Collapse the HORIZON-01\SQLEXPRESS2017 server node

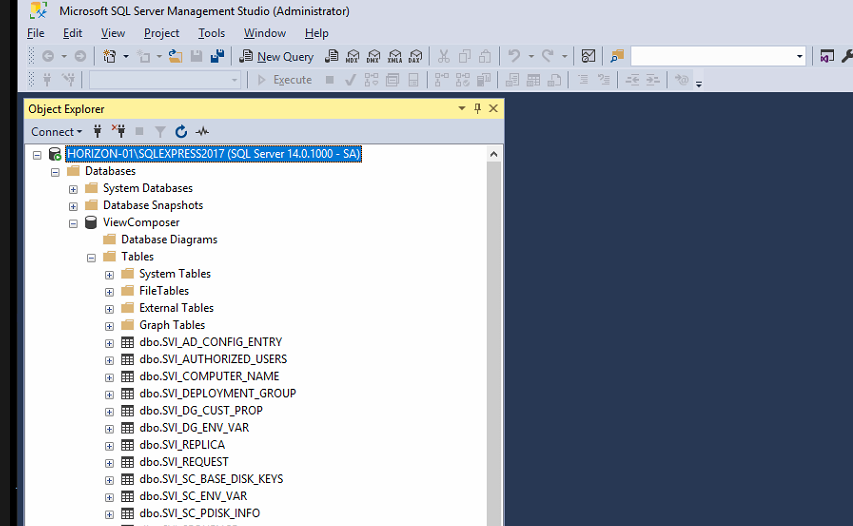[37, 155]
